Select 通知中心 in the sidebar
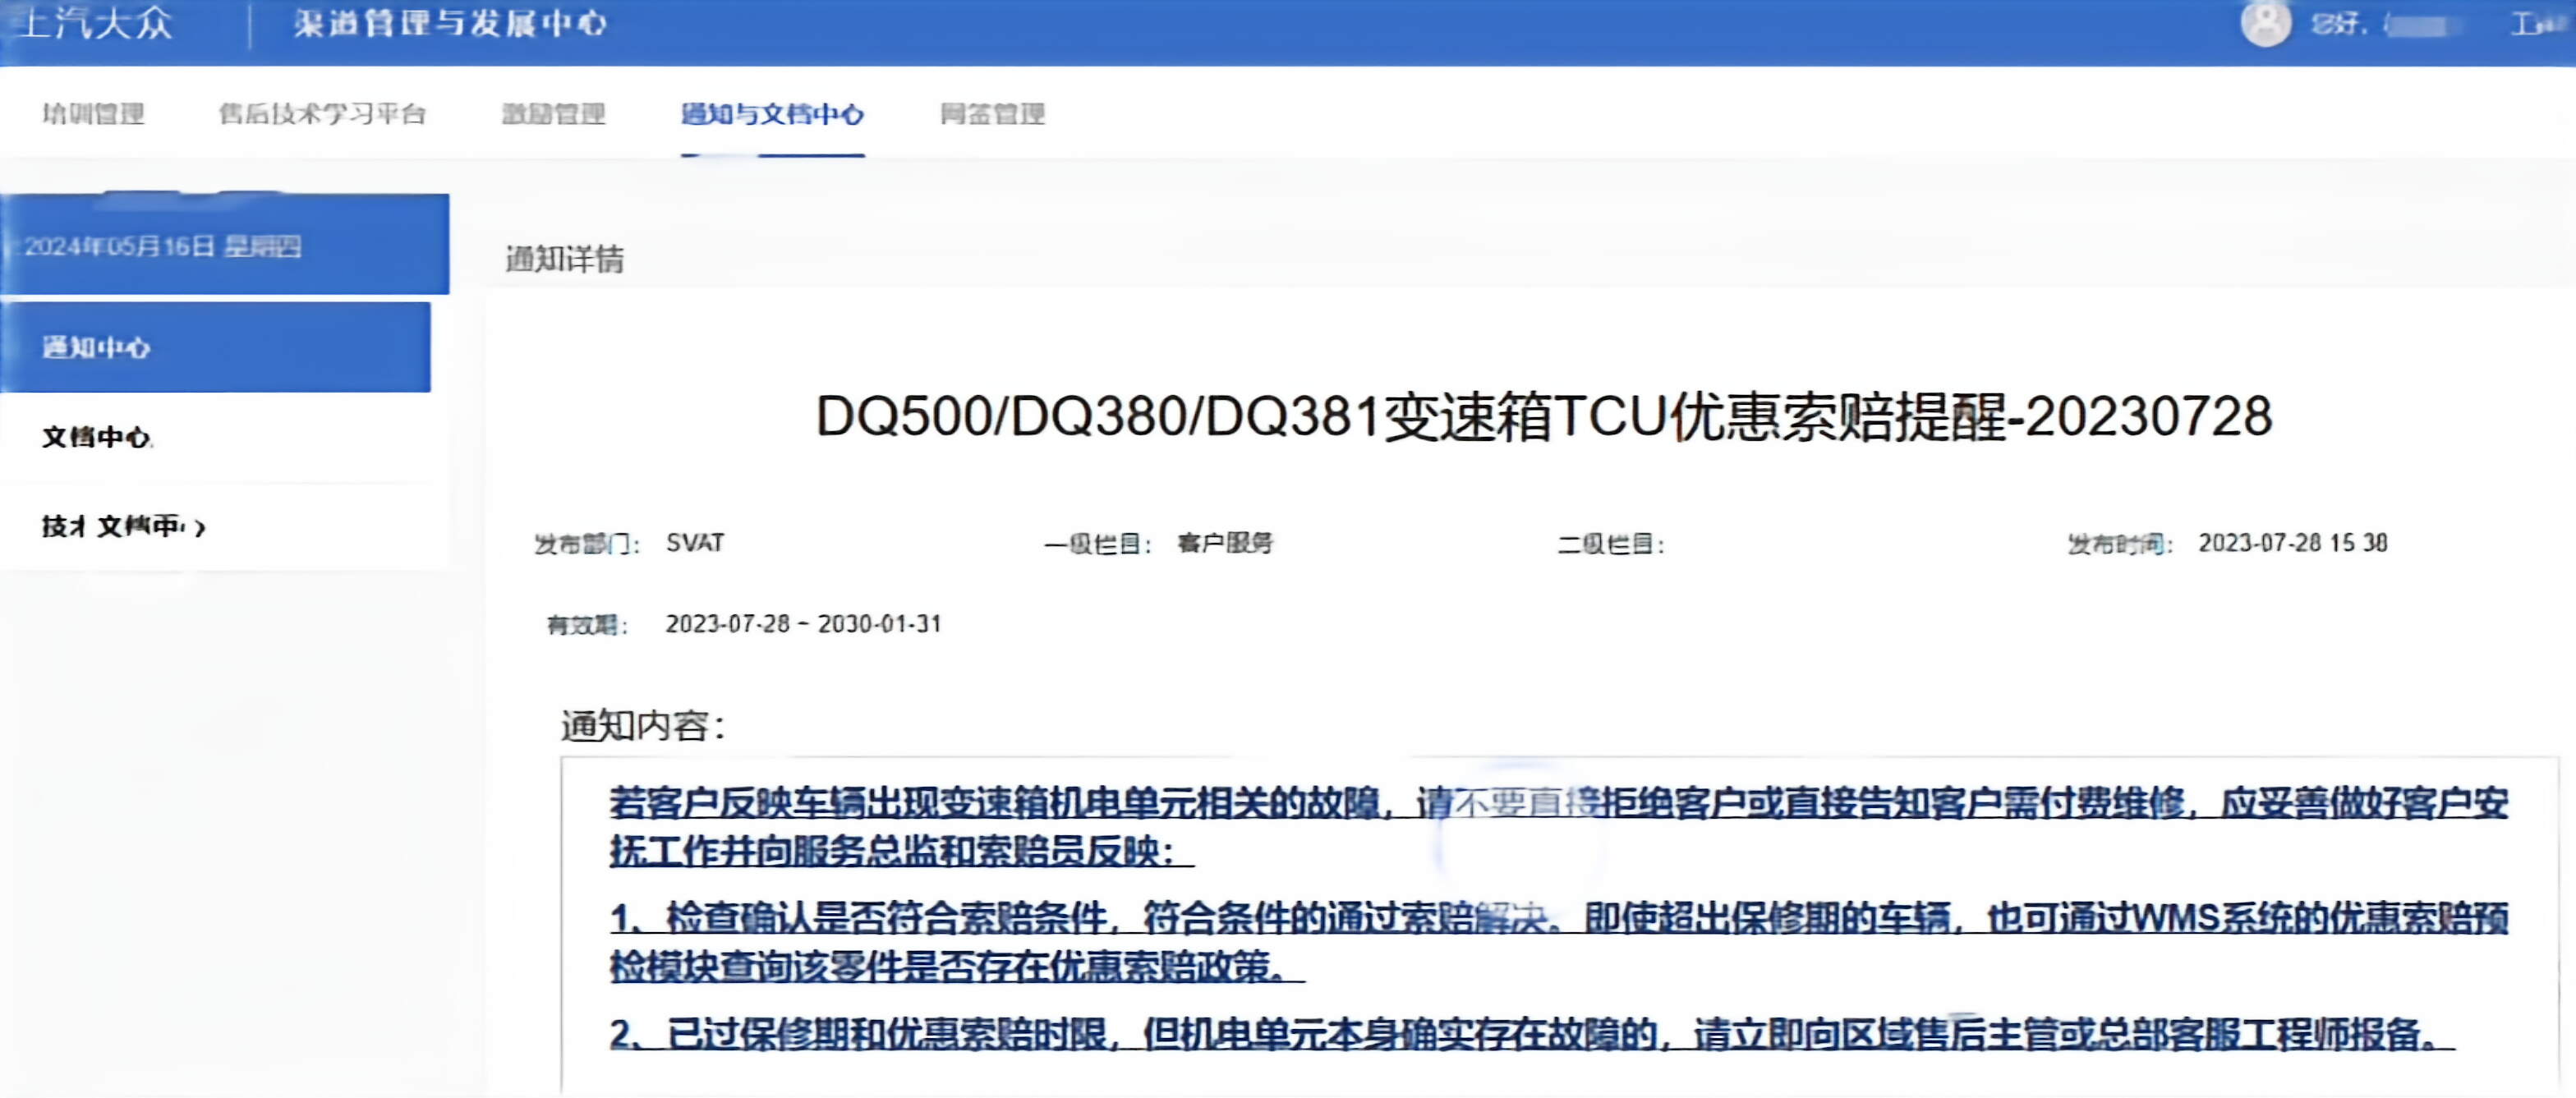 [96, 347]
